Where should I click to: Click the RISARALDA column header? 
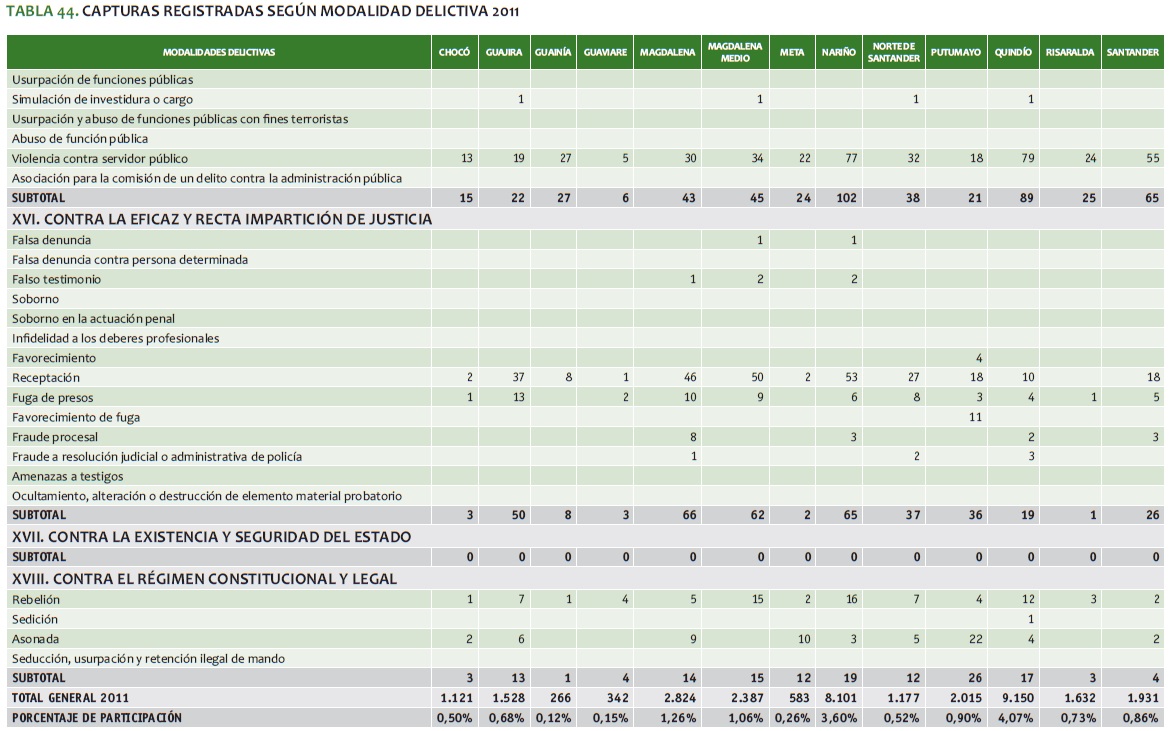[1069, 52]
